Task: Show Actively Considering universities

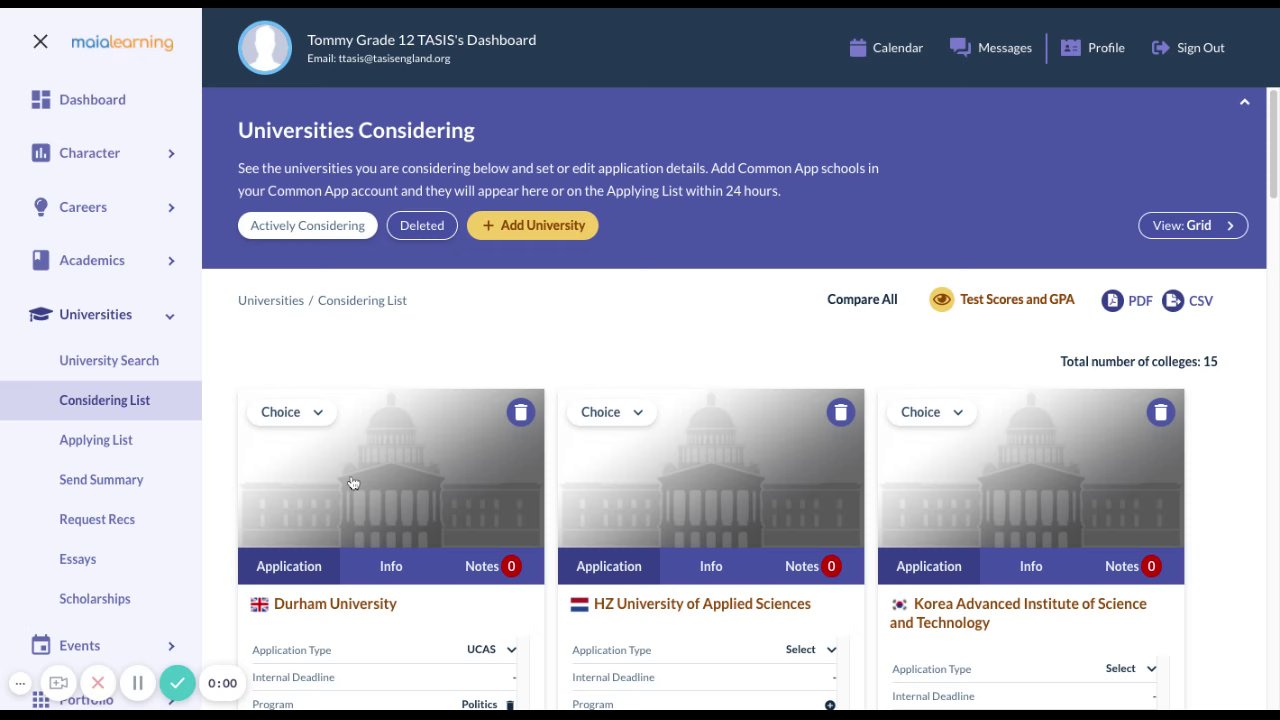Action: 308,225
